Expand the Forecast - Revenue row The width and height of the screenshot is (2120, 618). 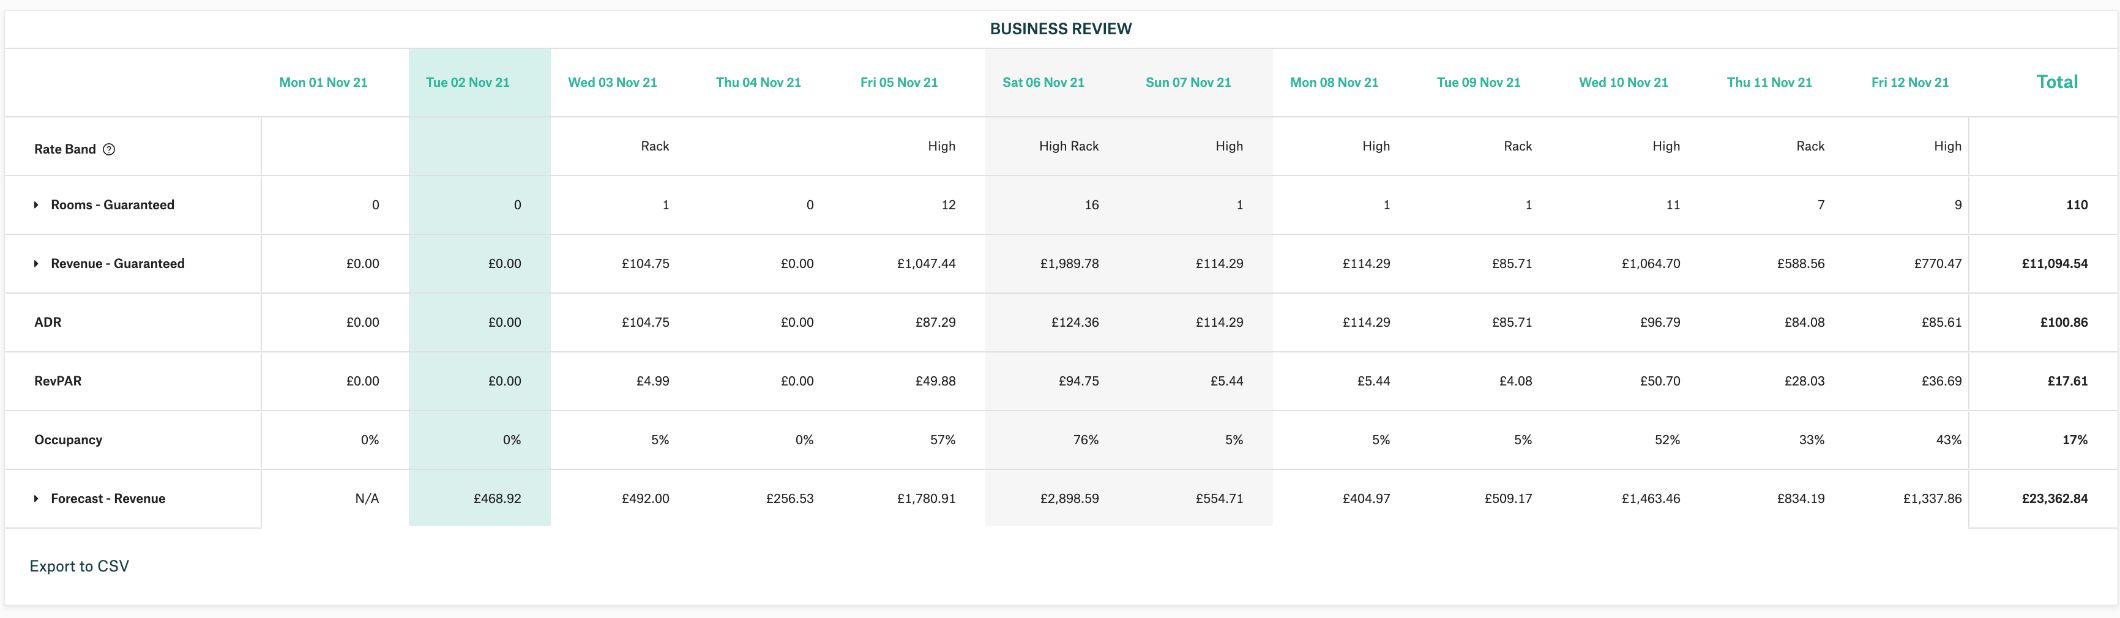36,499
